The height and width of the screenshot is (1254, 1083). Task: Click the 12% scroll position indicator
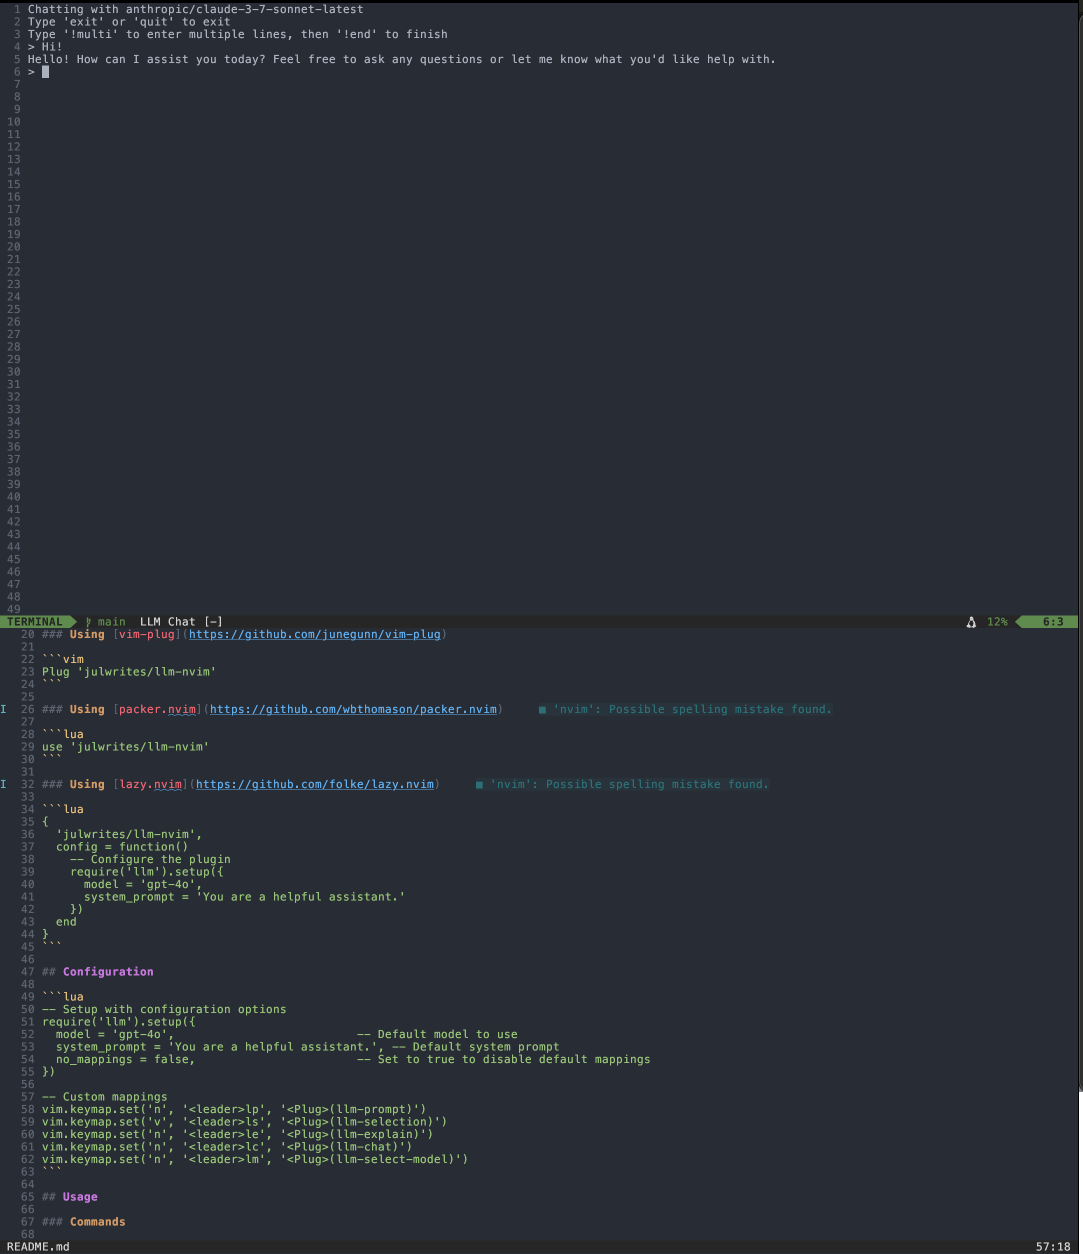point(996,621)
